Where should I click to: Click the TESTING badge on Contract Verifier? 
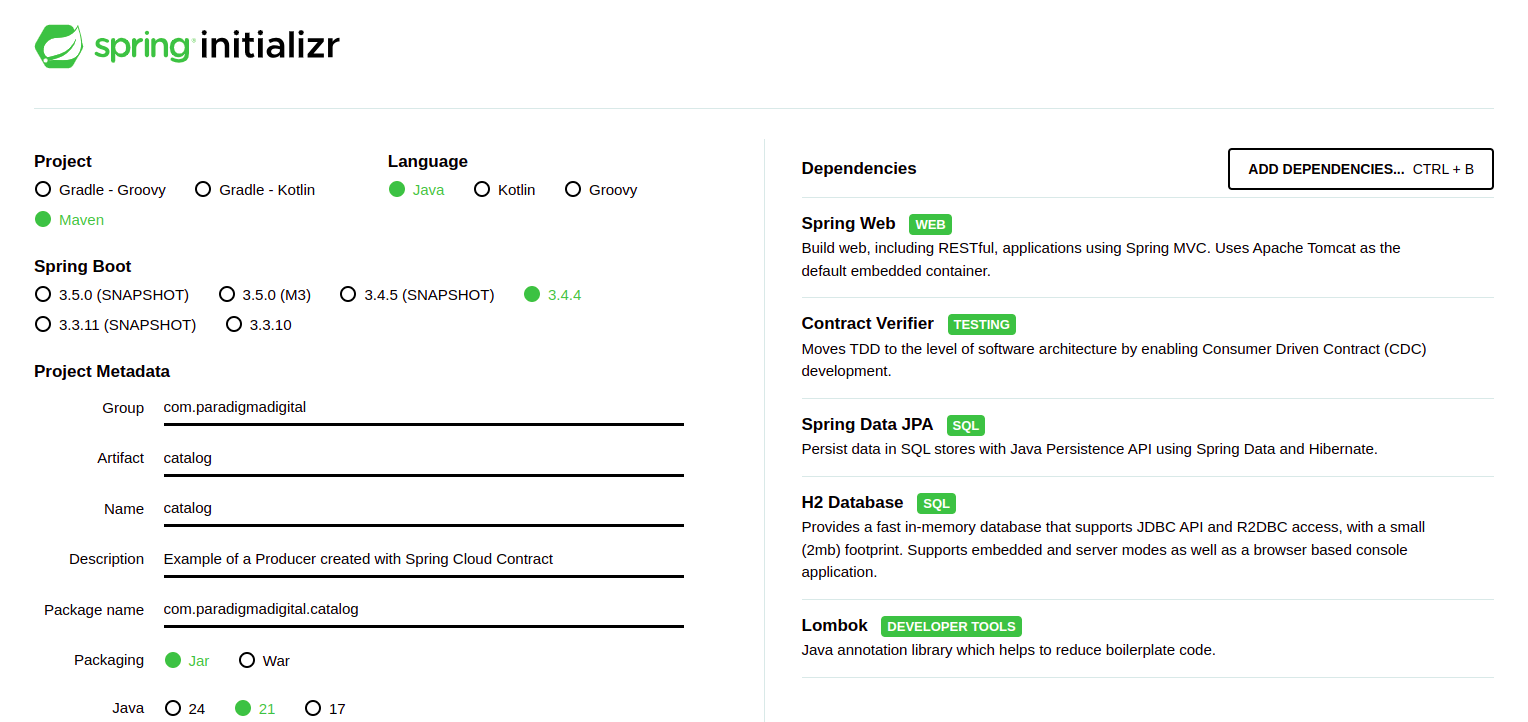coord(981,324)
